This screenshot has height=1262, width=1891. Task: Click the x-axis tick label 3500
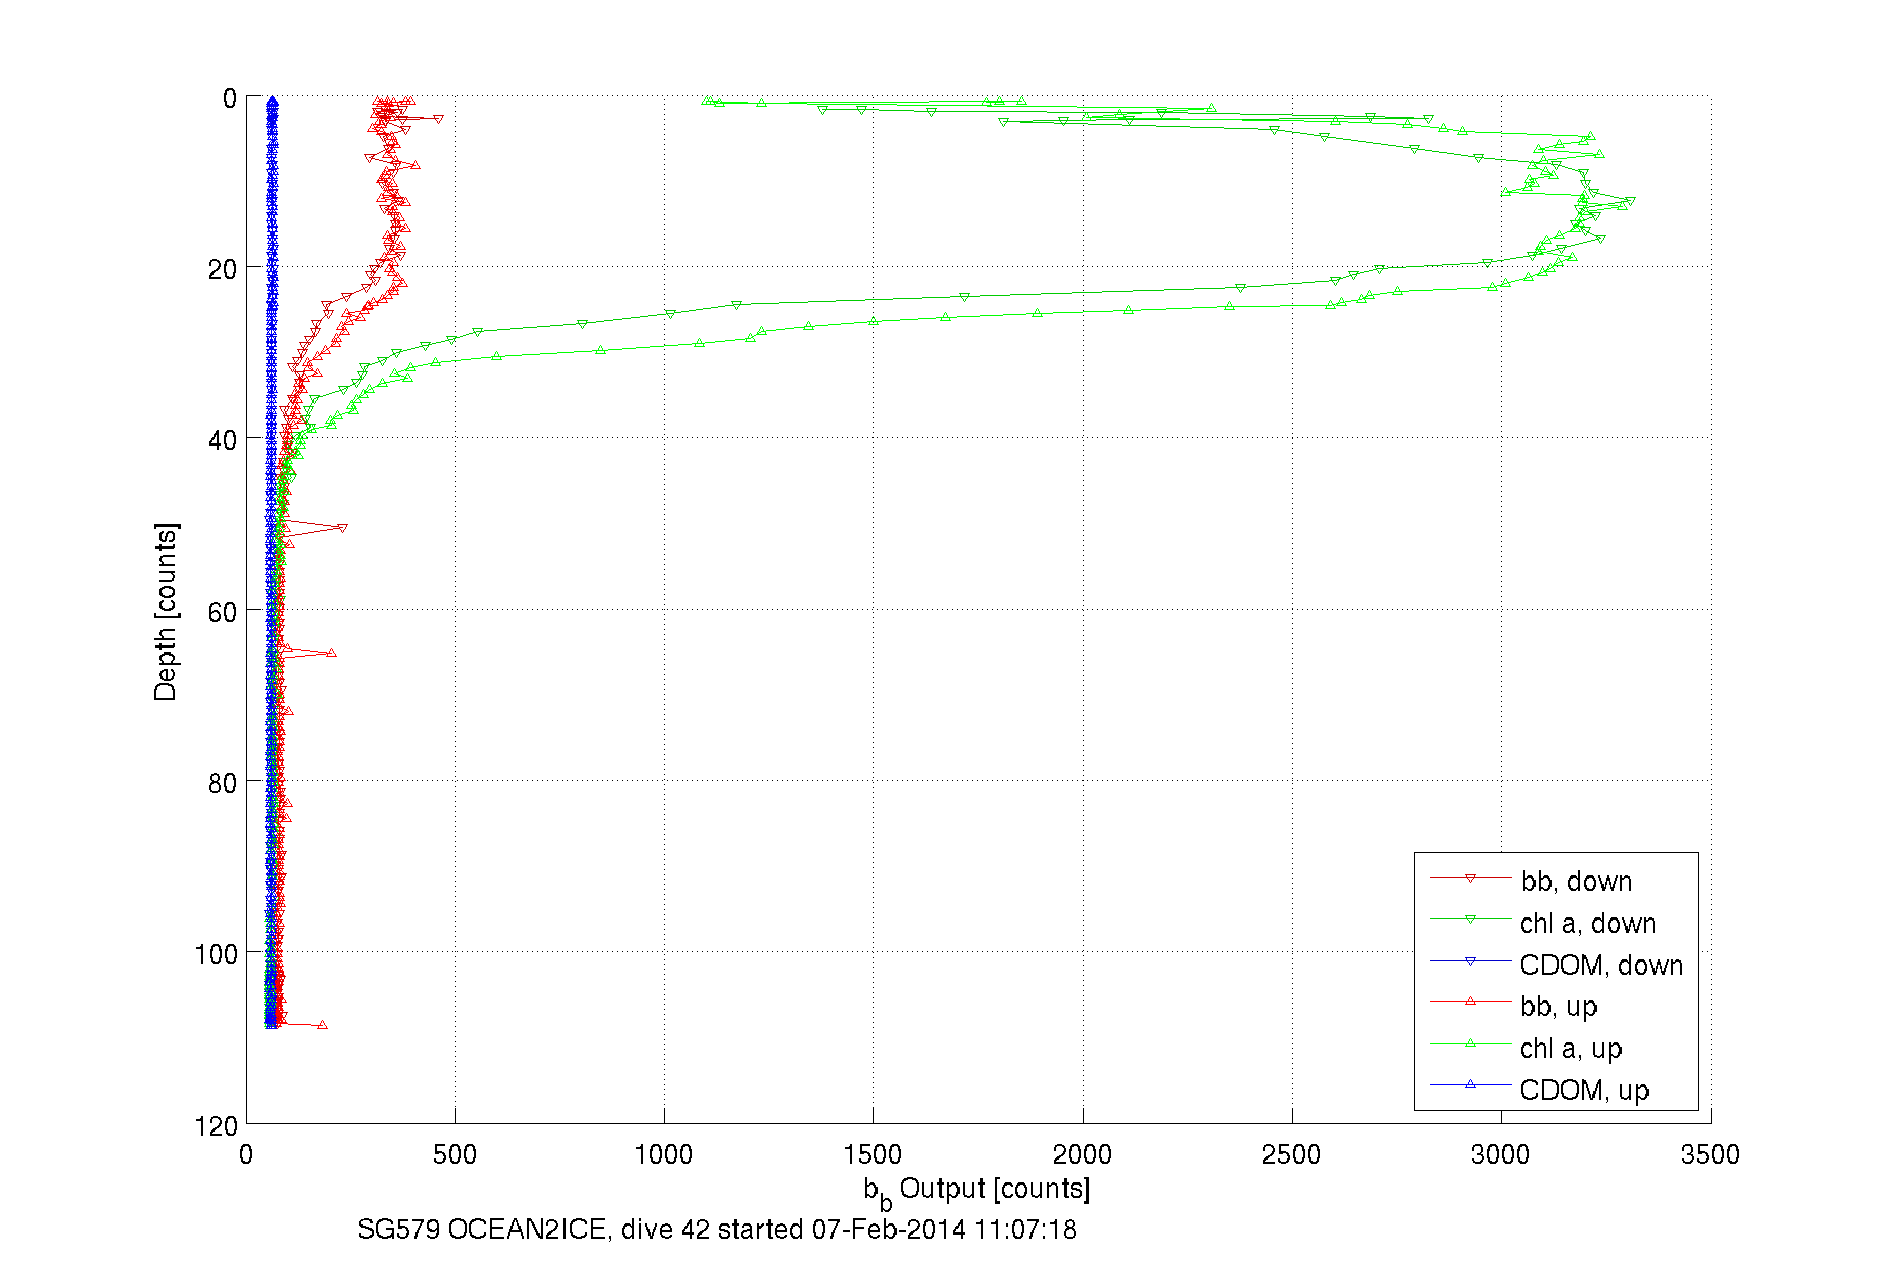[1710, 1155]
